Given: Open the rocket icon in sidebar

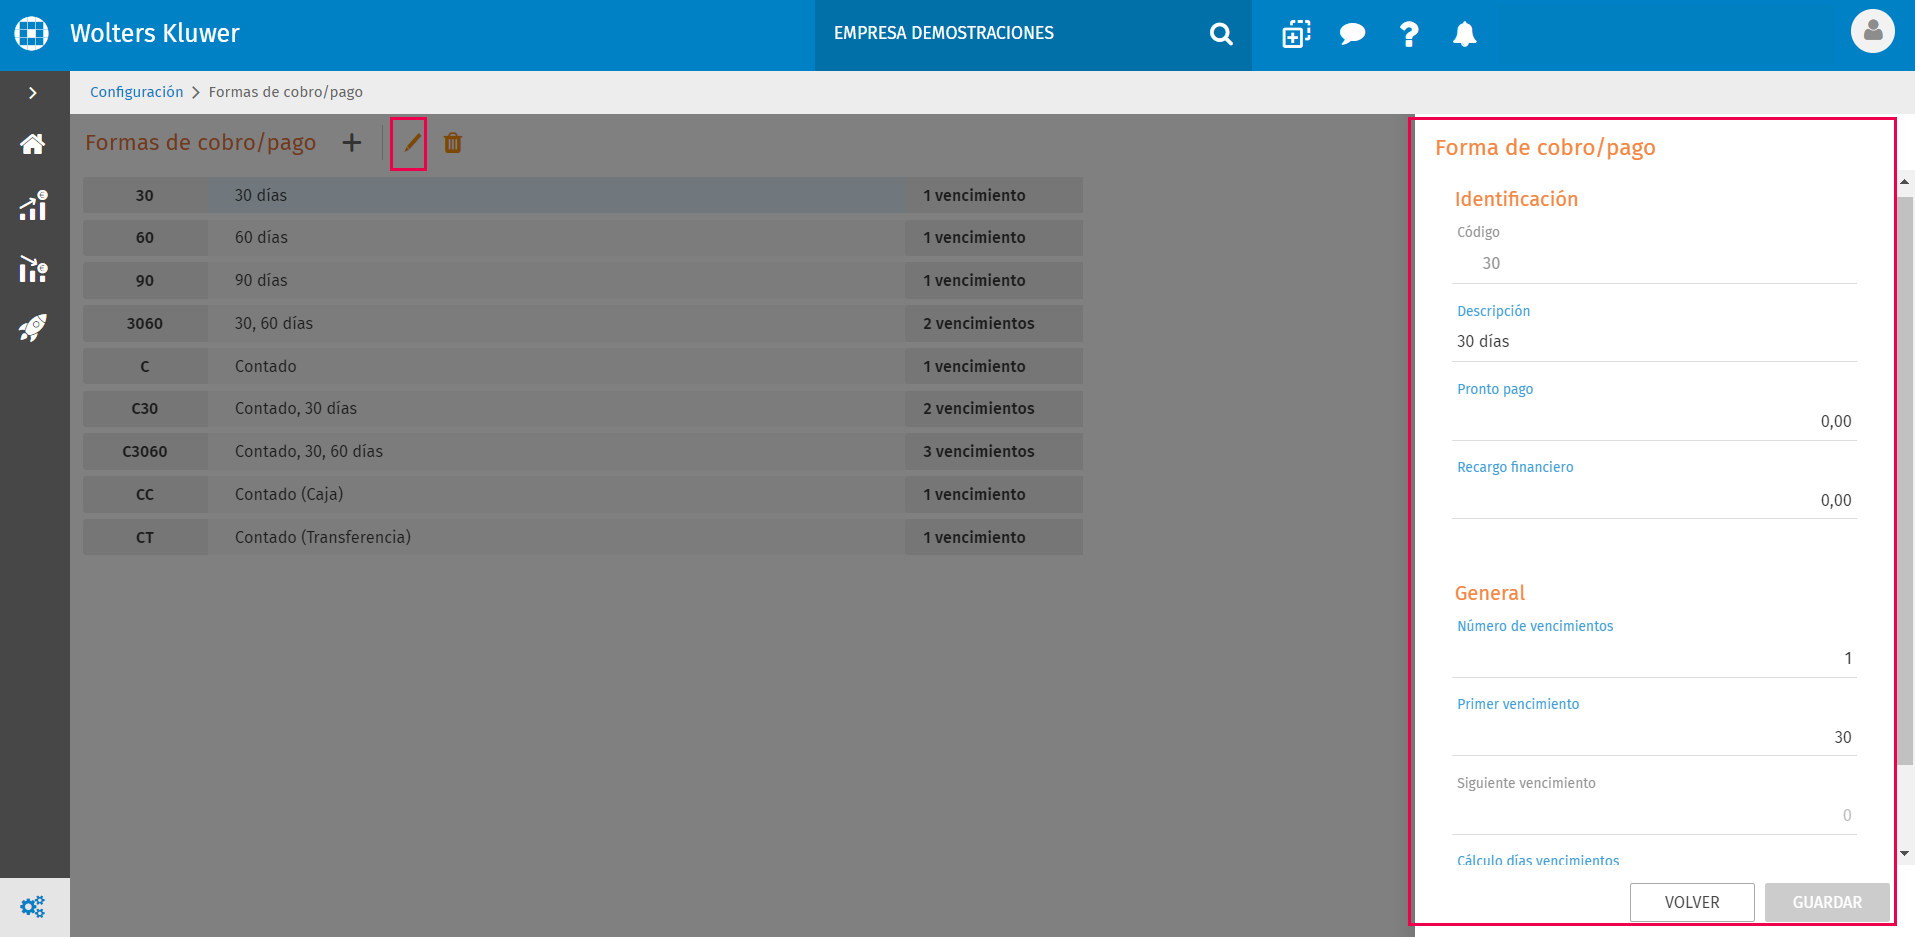Looking at the screenshot, I should point(32,328).
